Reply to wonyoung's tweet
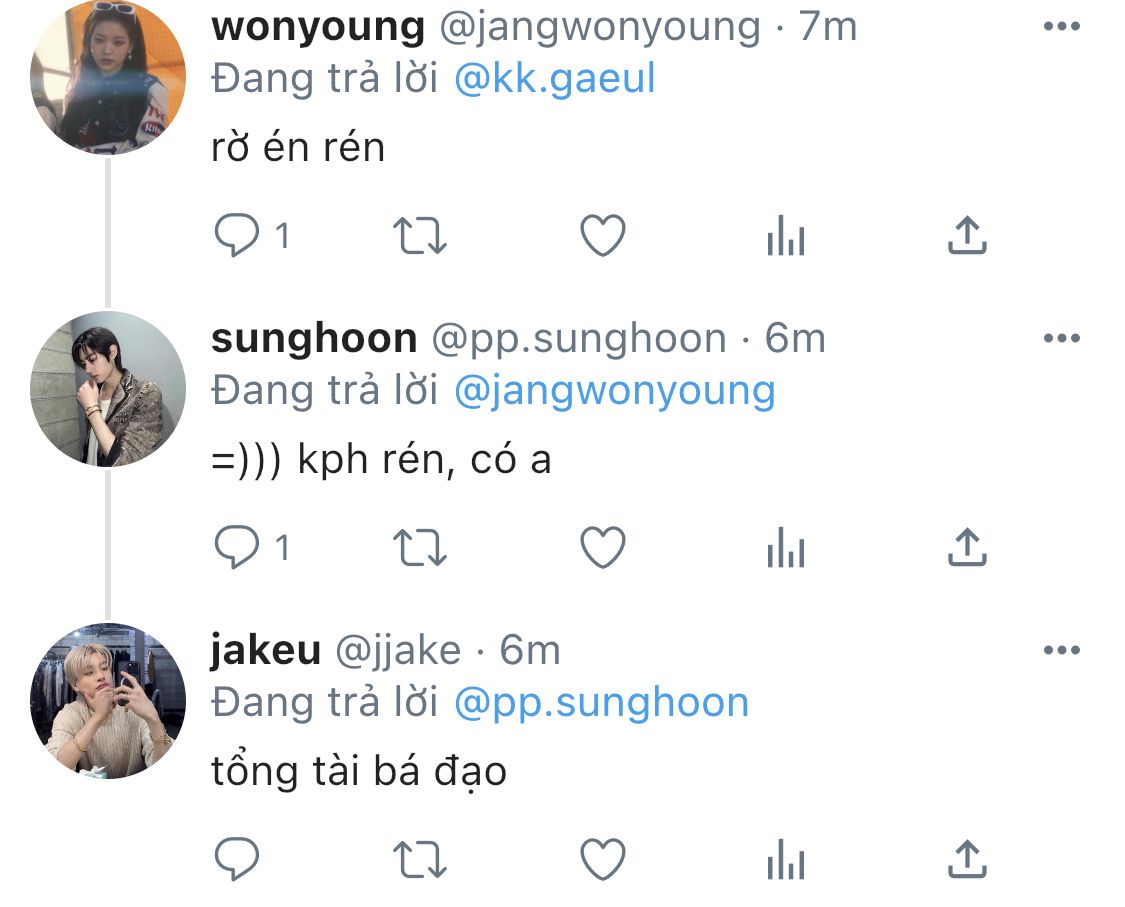Screen dimensions: 1125x907 [237, 235]
